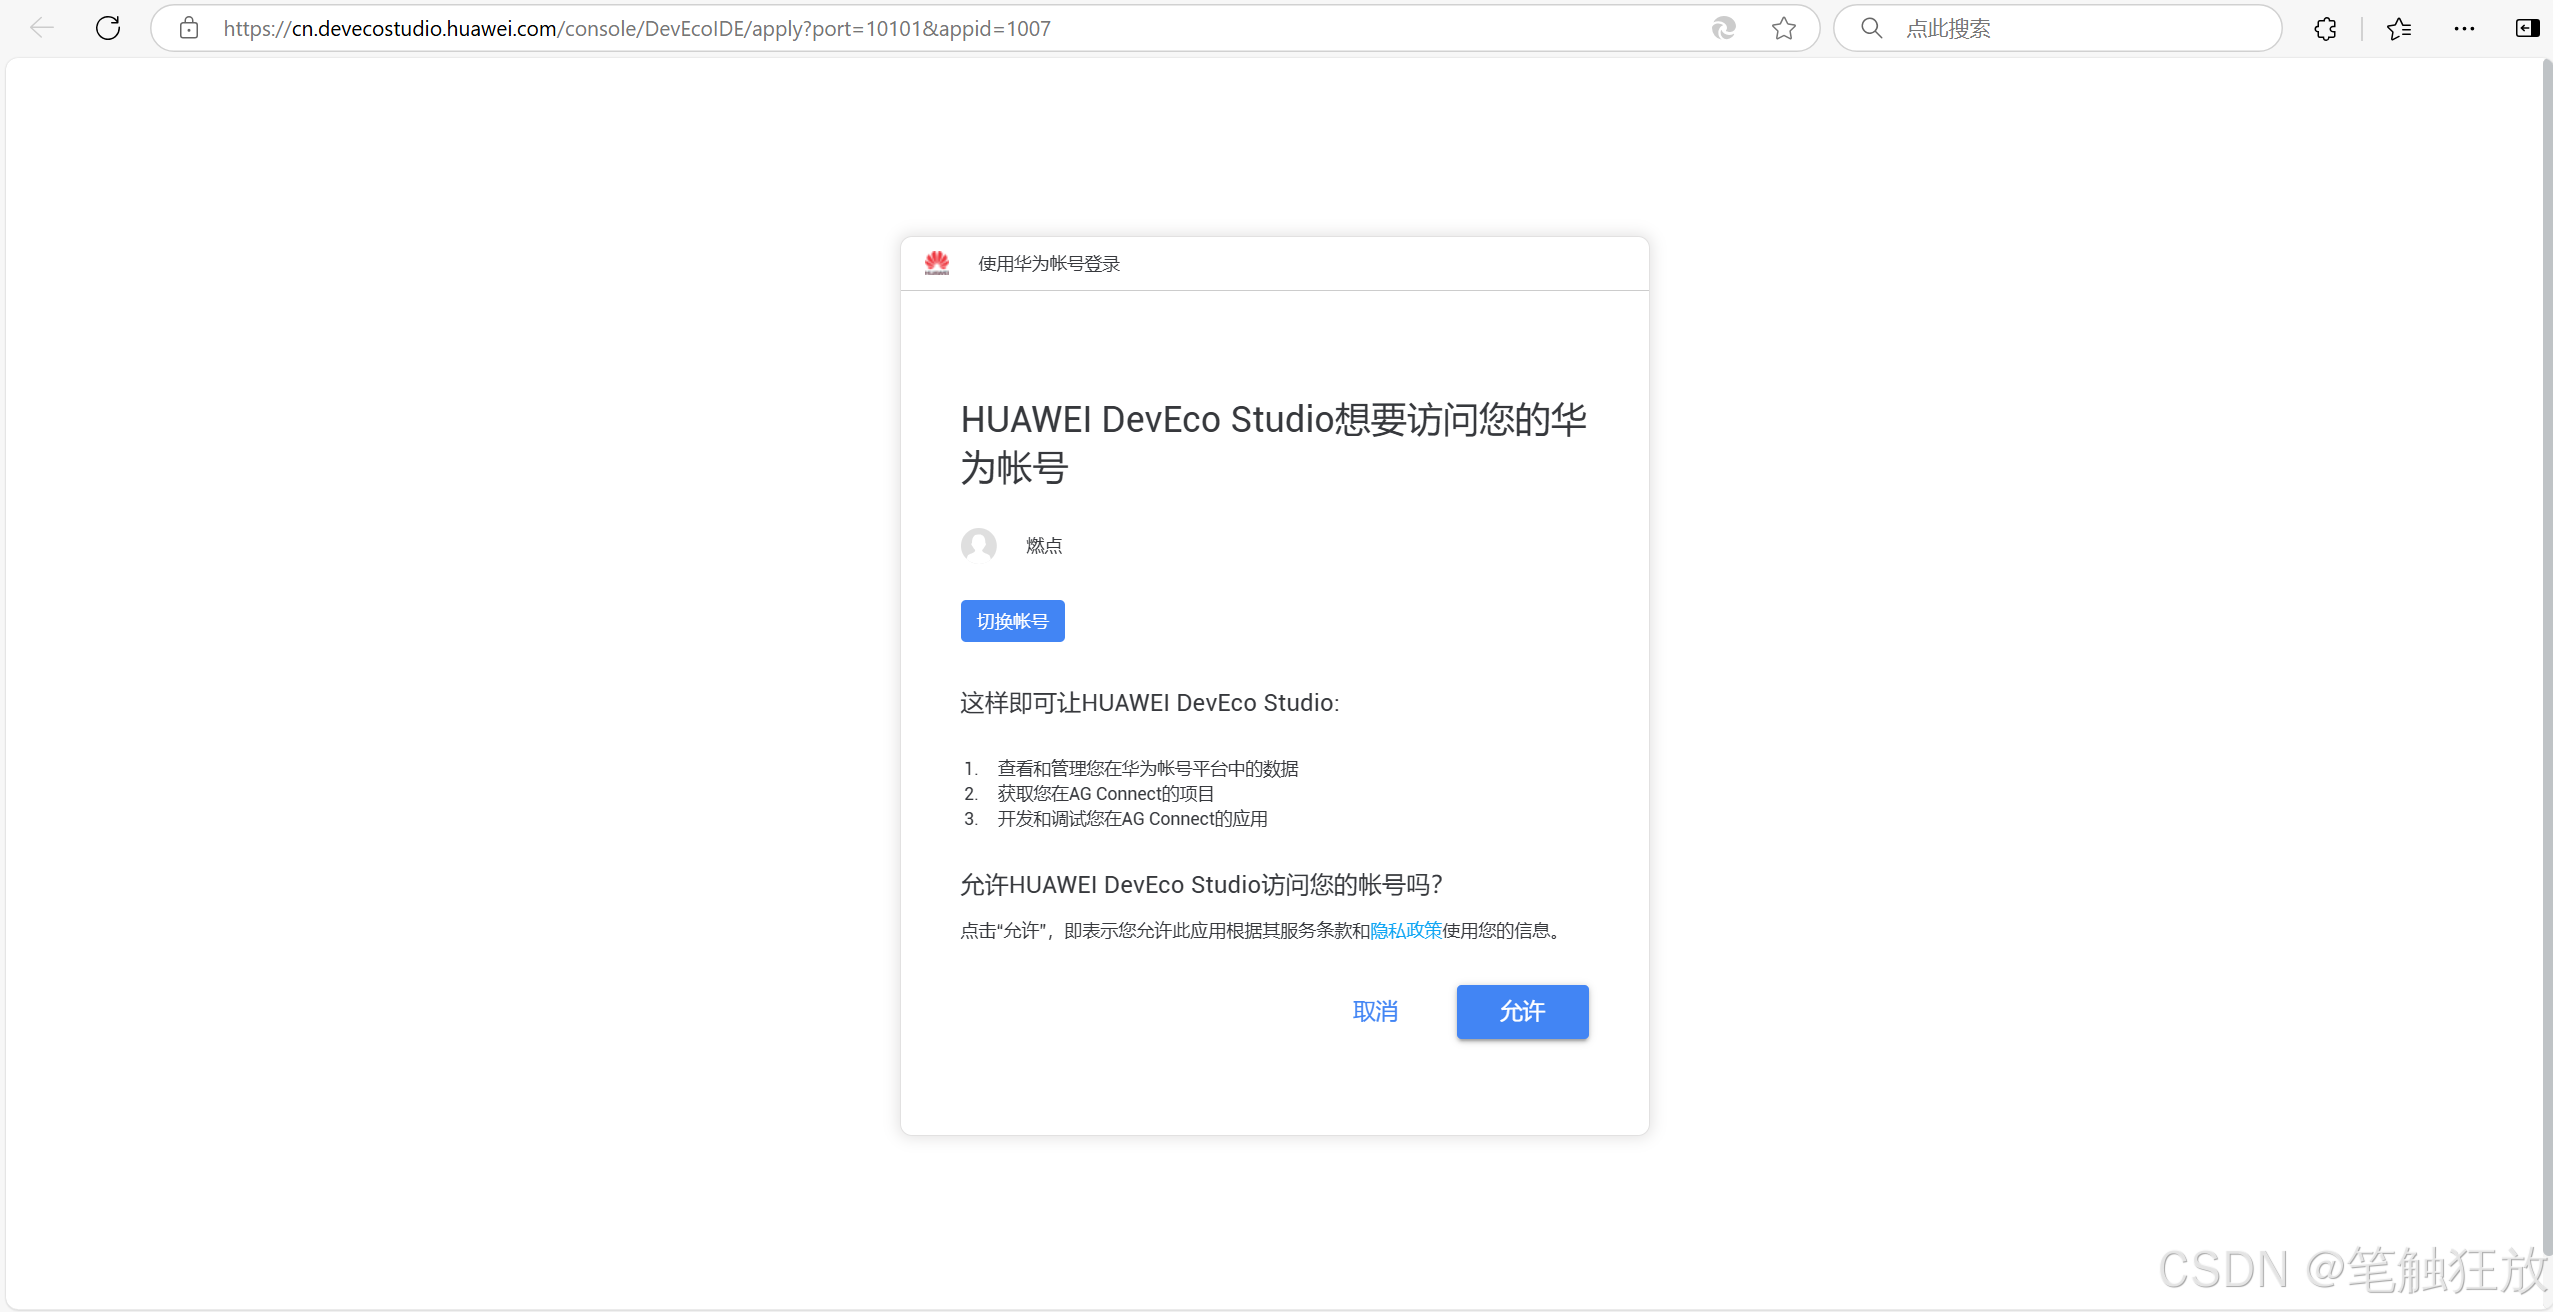The image size is (2553, 1312).
Task: Click the 切换帐号 button
Action: [1012, 621]
